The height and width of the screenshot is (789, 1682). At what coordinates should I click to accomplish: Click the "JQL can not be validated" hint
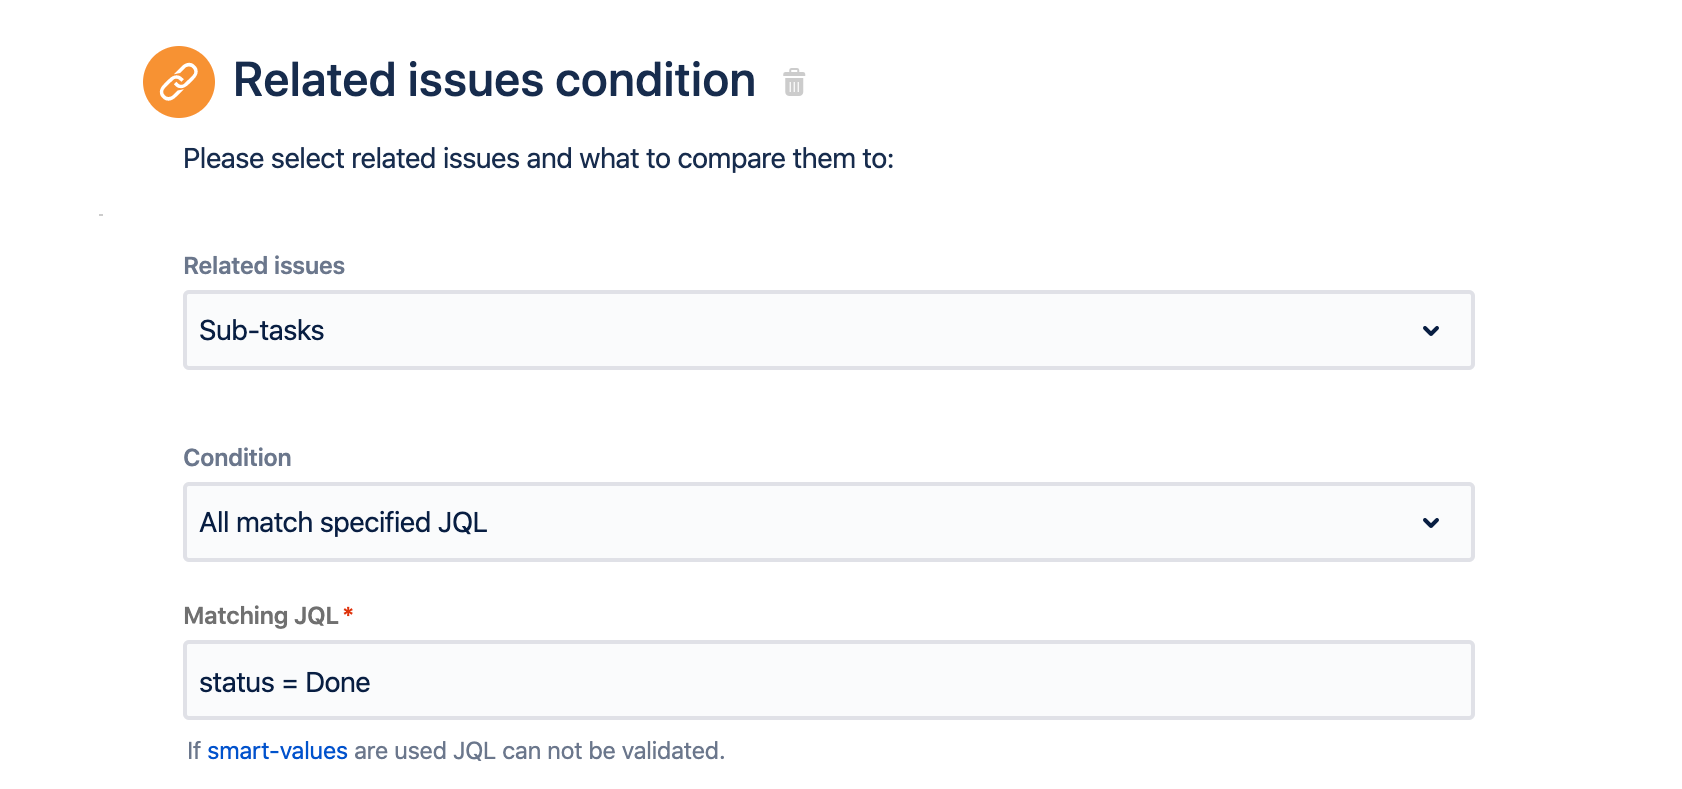[x=588, y=751]
